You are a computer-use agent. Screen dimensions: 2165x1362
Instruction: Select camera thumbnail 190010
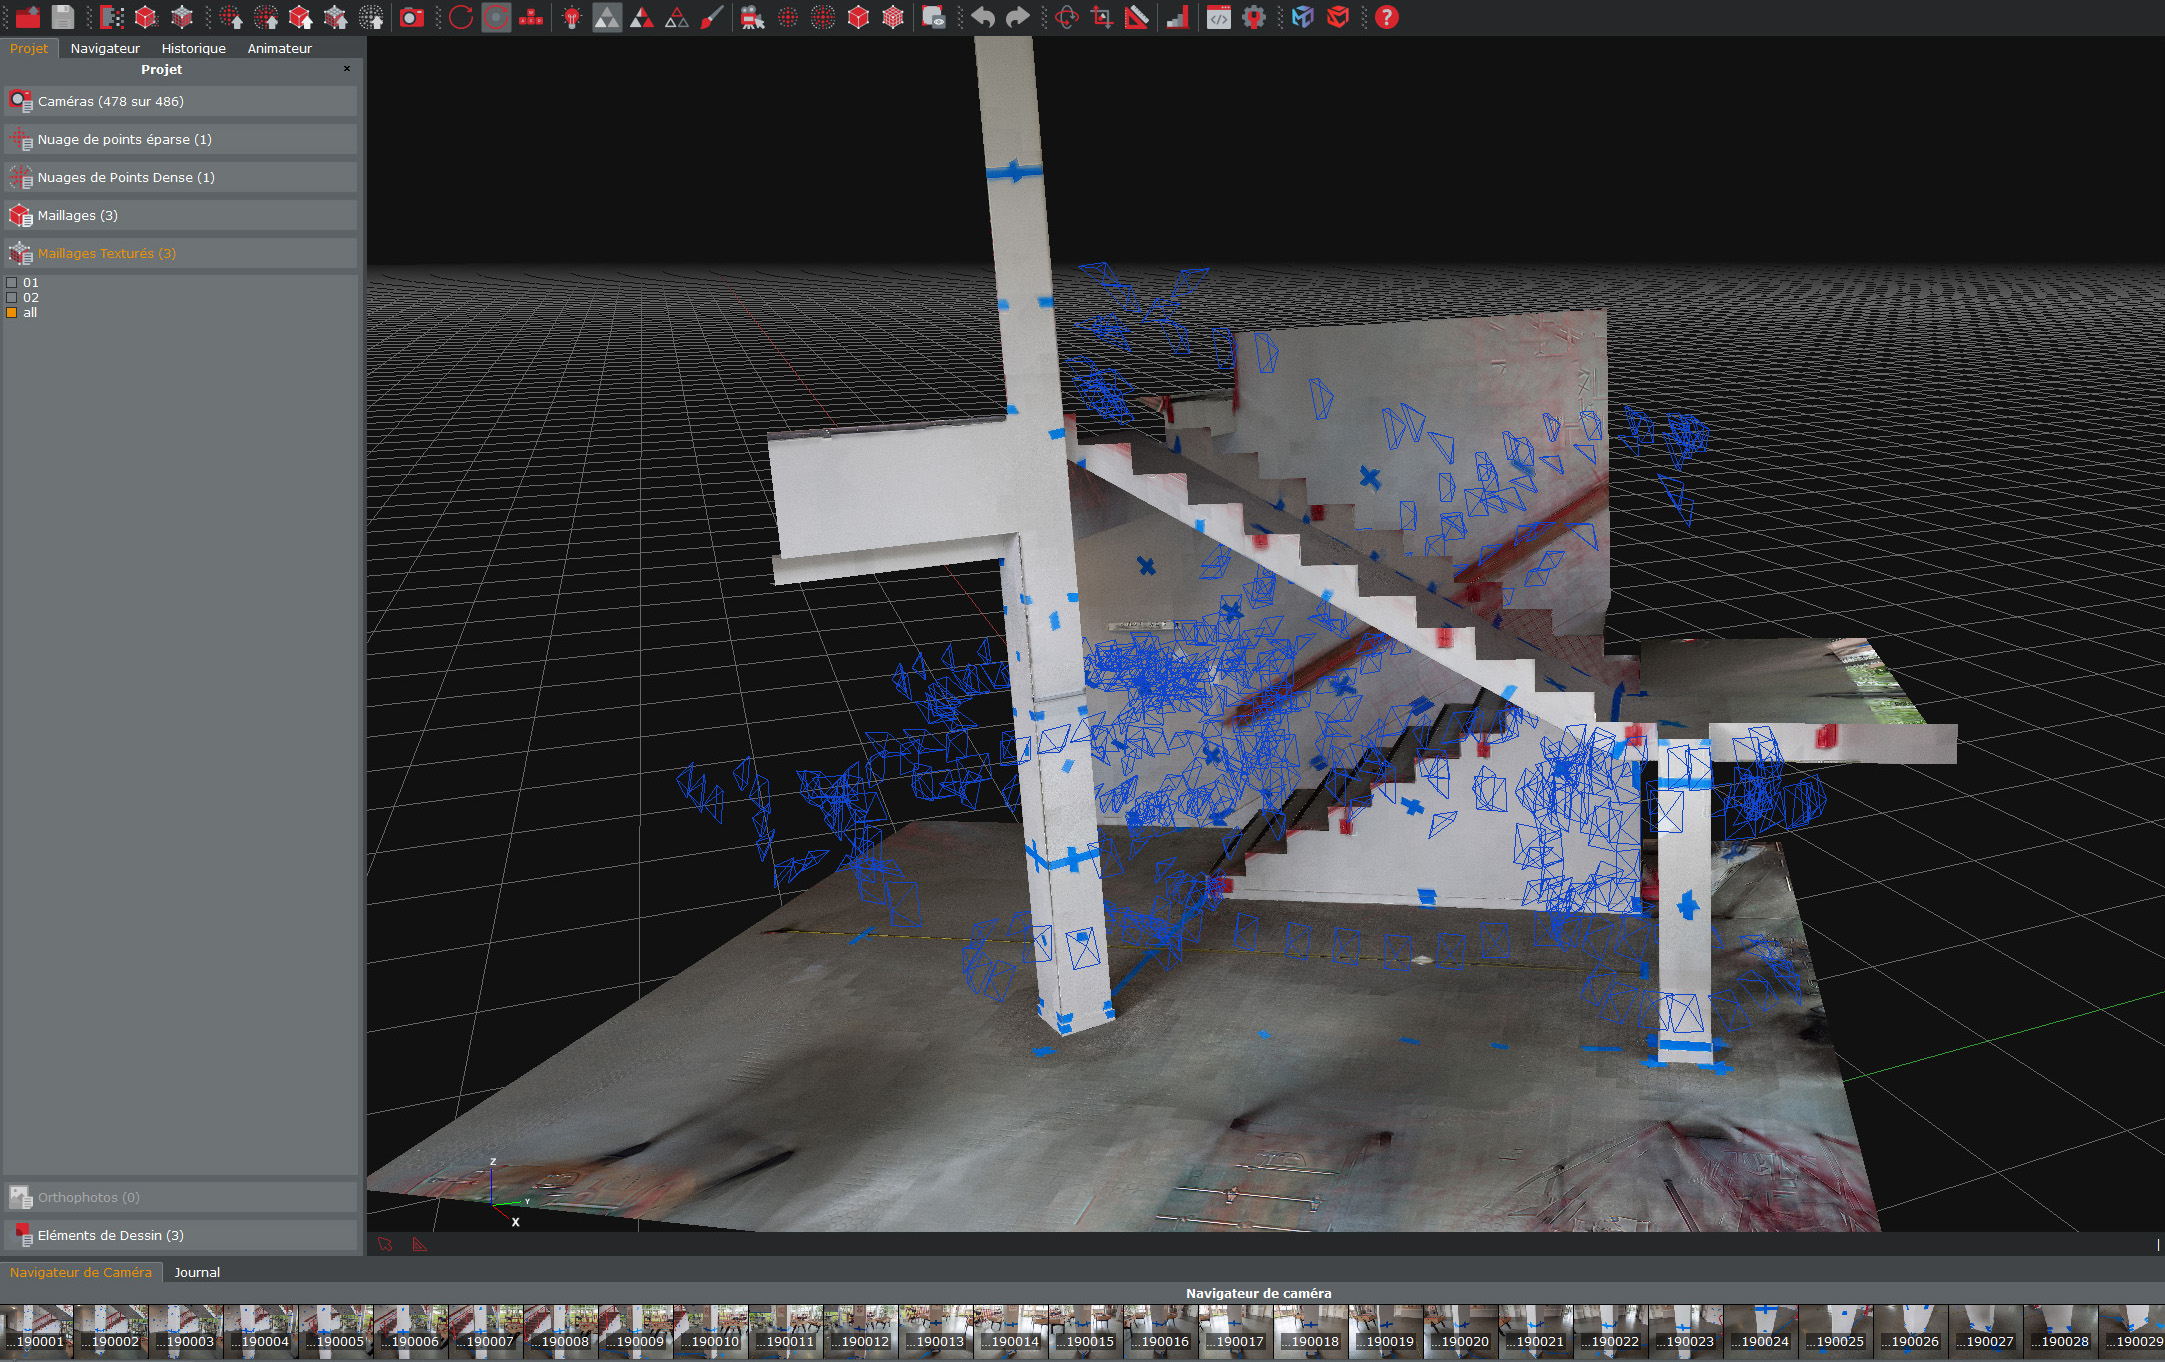click(711, 1331)
